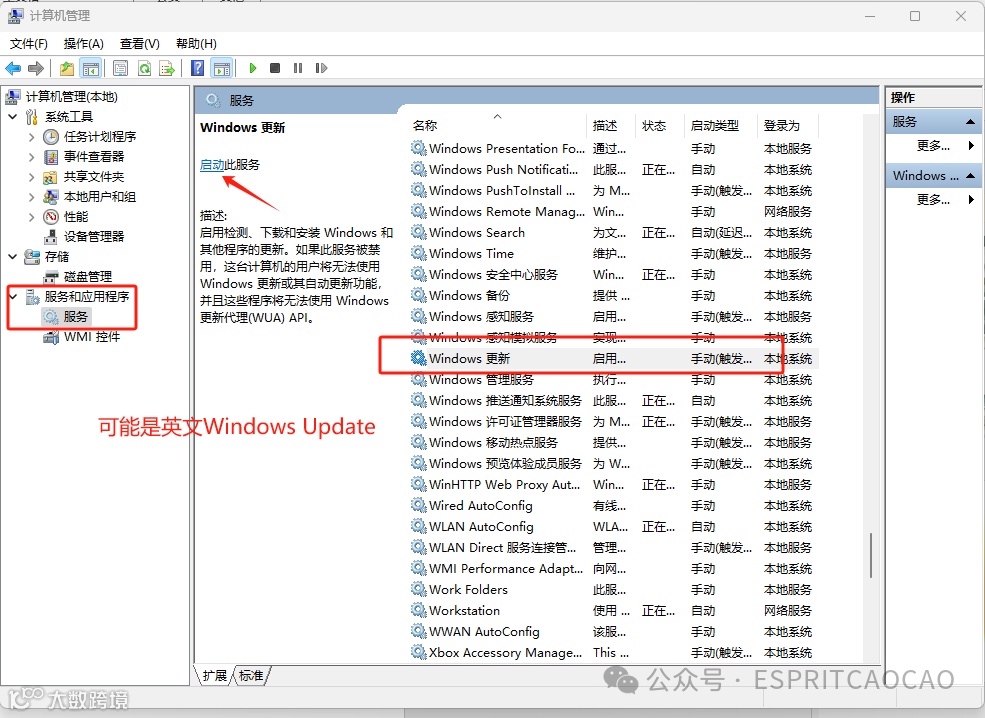Click the blue Help question mark icon
Image resolution: width=985 pixels, height=718 pixels.
pos(197,68)
